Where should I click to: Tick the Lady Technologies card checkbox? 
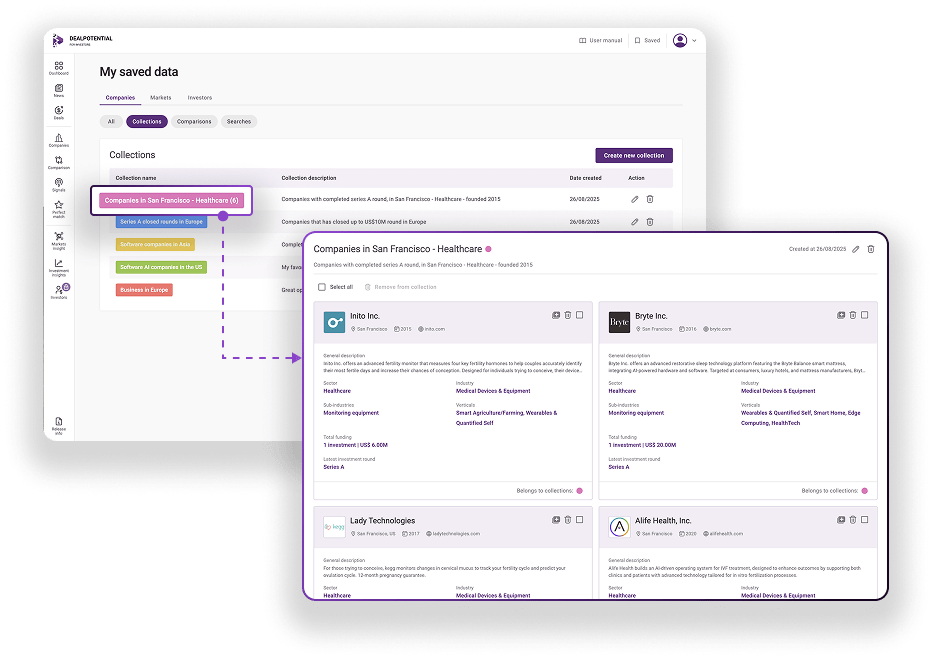pos(580,519)
